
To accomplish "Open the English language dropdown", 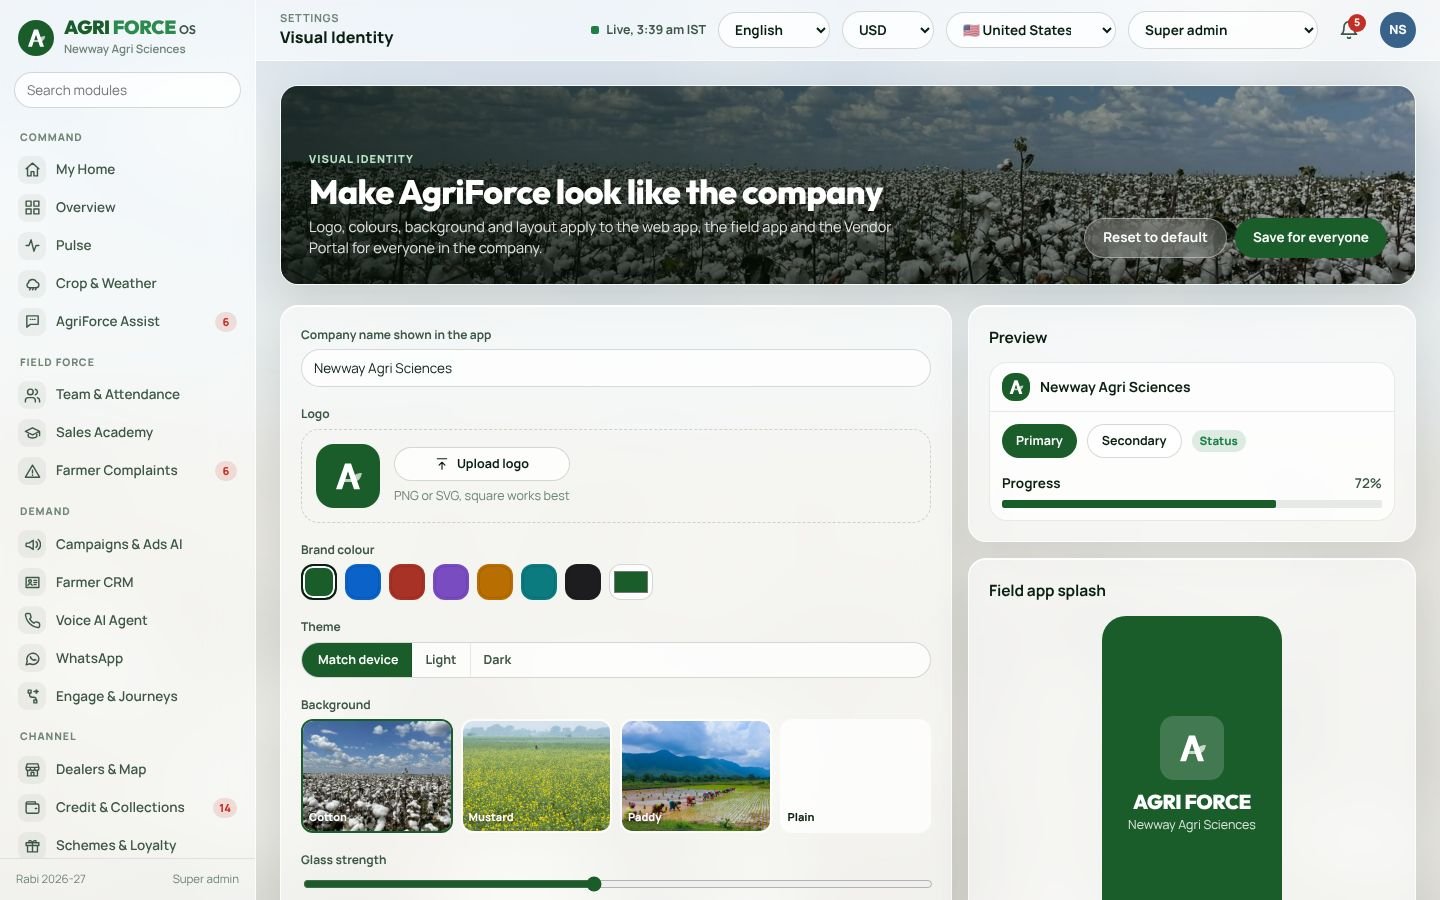I will click(774, 30).
